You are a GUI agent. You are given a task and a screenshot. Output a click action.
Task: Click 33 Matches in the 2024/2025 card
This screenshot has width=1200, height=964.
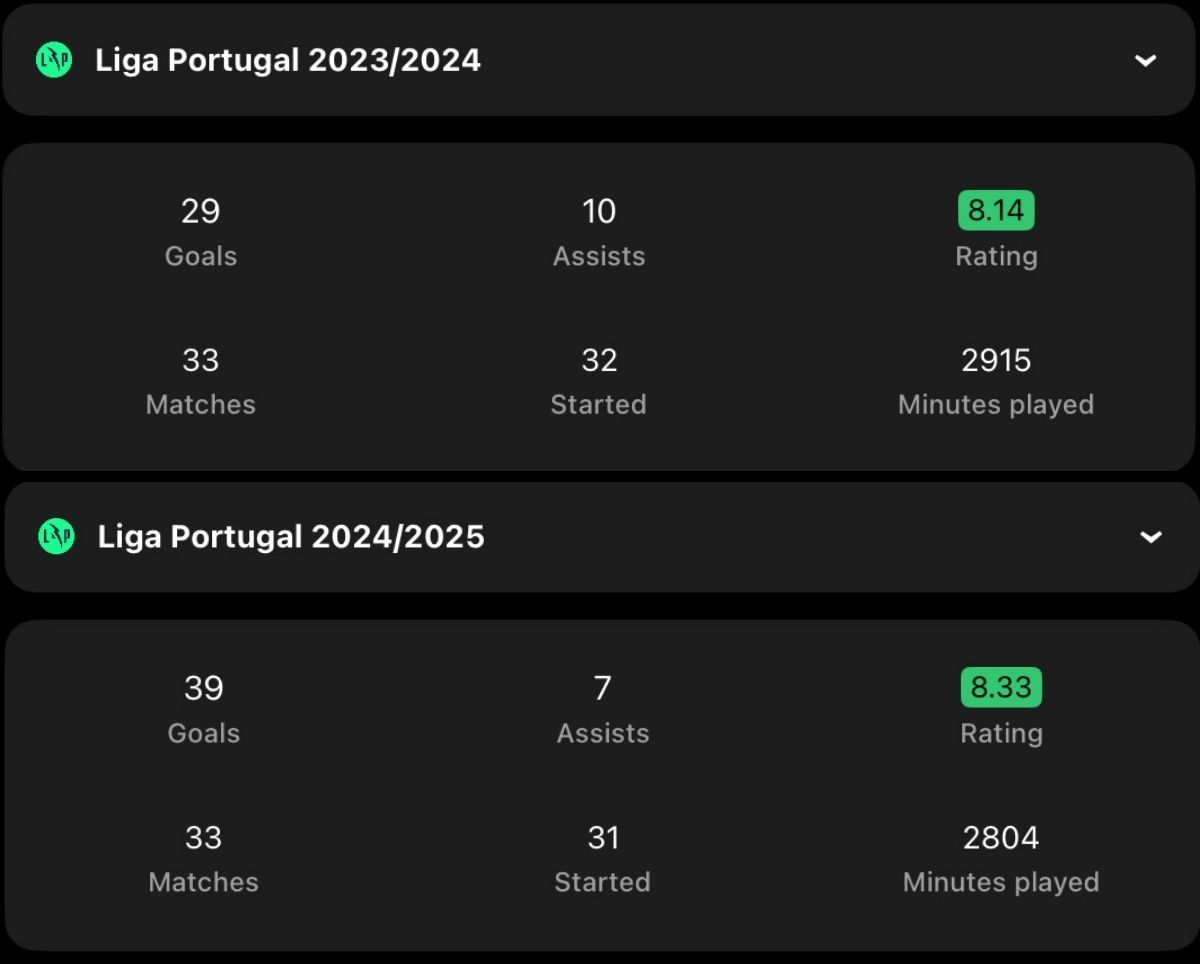[204, 858]
